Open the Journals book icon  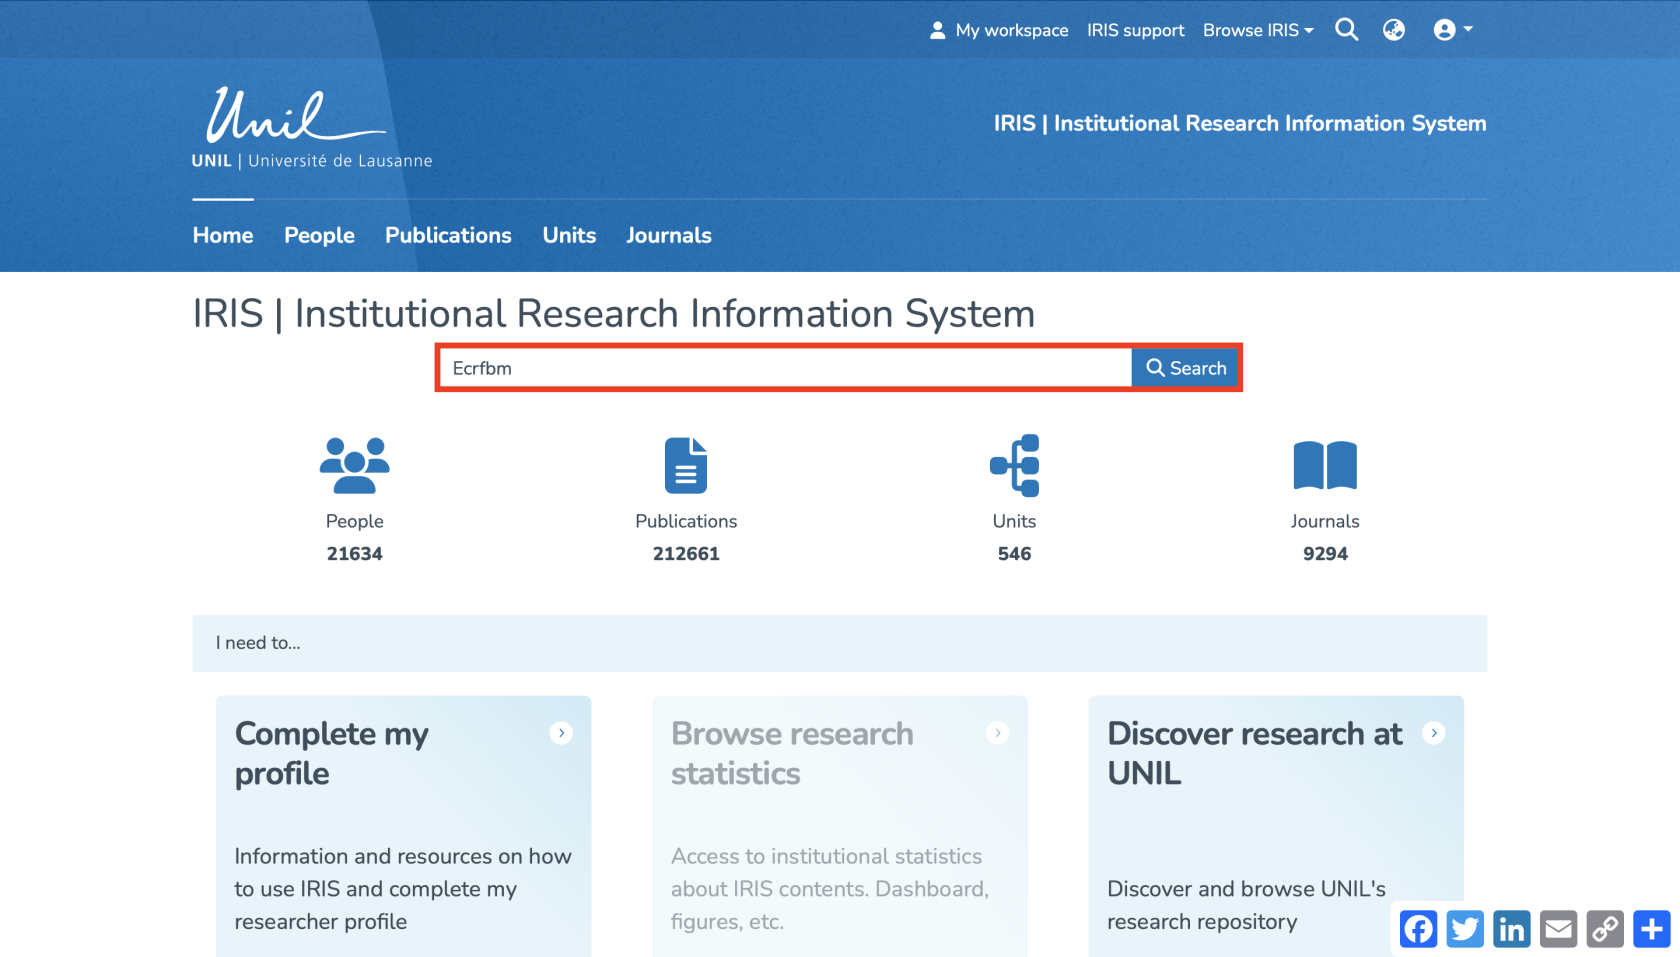pos(1324,466)
